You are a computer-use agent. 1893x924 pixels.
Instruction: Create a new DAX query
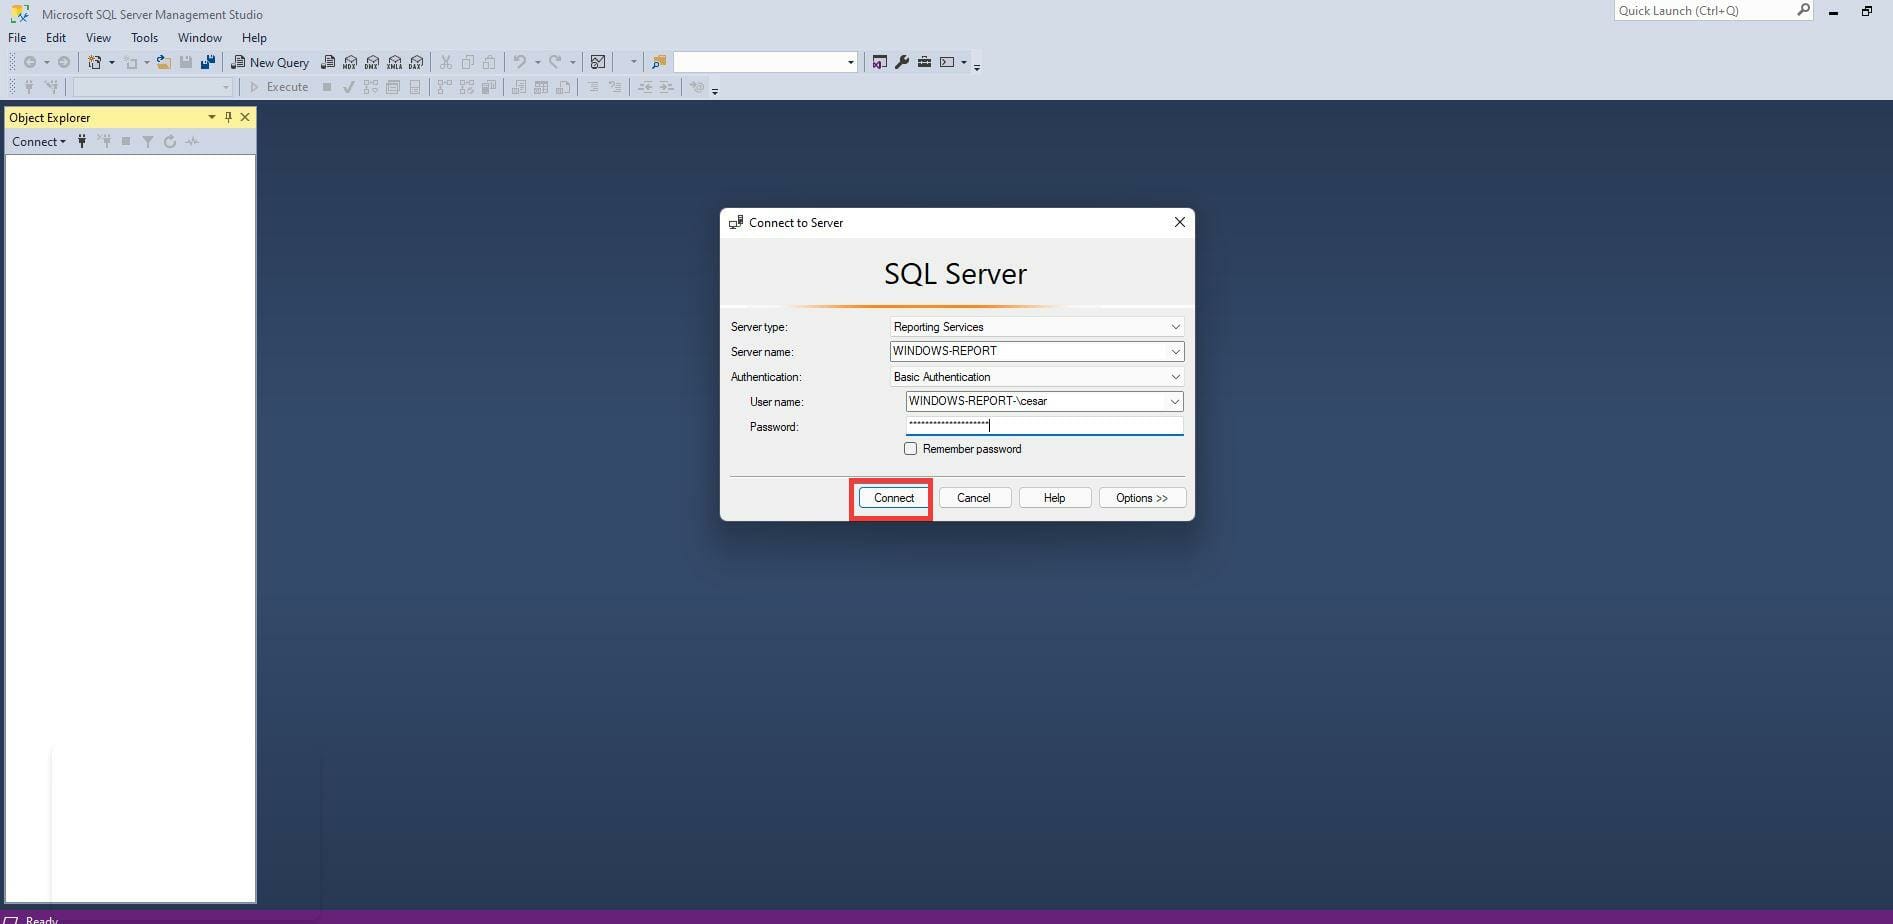(x=417, y=61)
